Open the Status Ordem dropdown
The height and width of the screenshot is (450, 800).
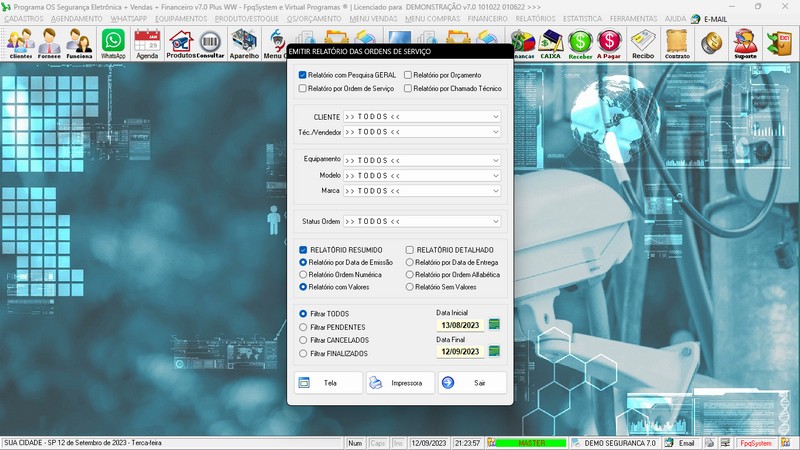(x=495, y=221)
